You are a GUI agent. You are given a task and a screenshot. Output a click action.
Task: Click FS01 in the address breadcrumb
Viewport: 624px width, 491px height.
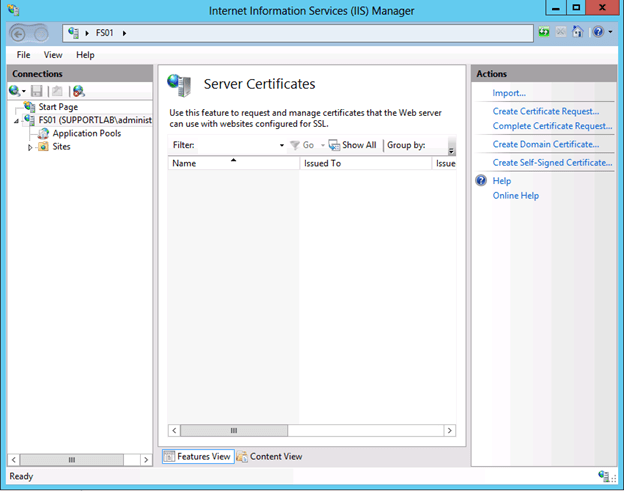pos(105,33)
